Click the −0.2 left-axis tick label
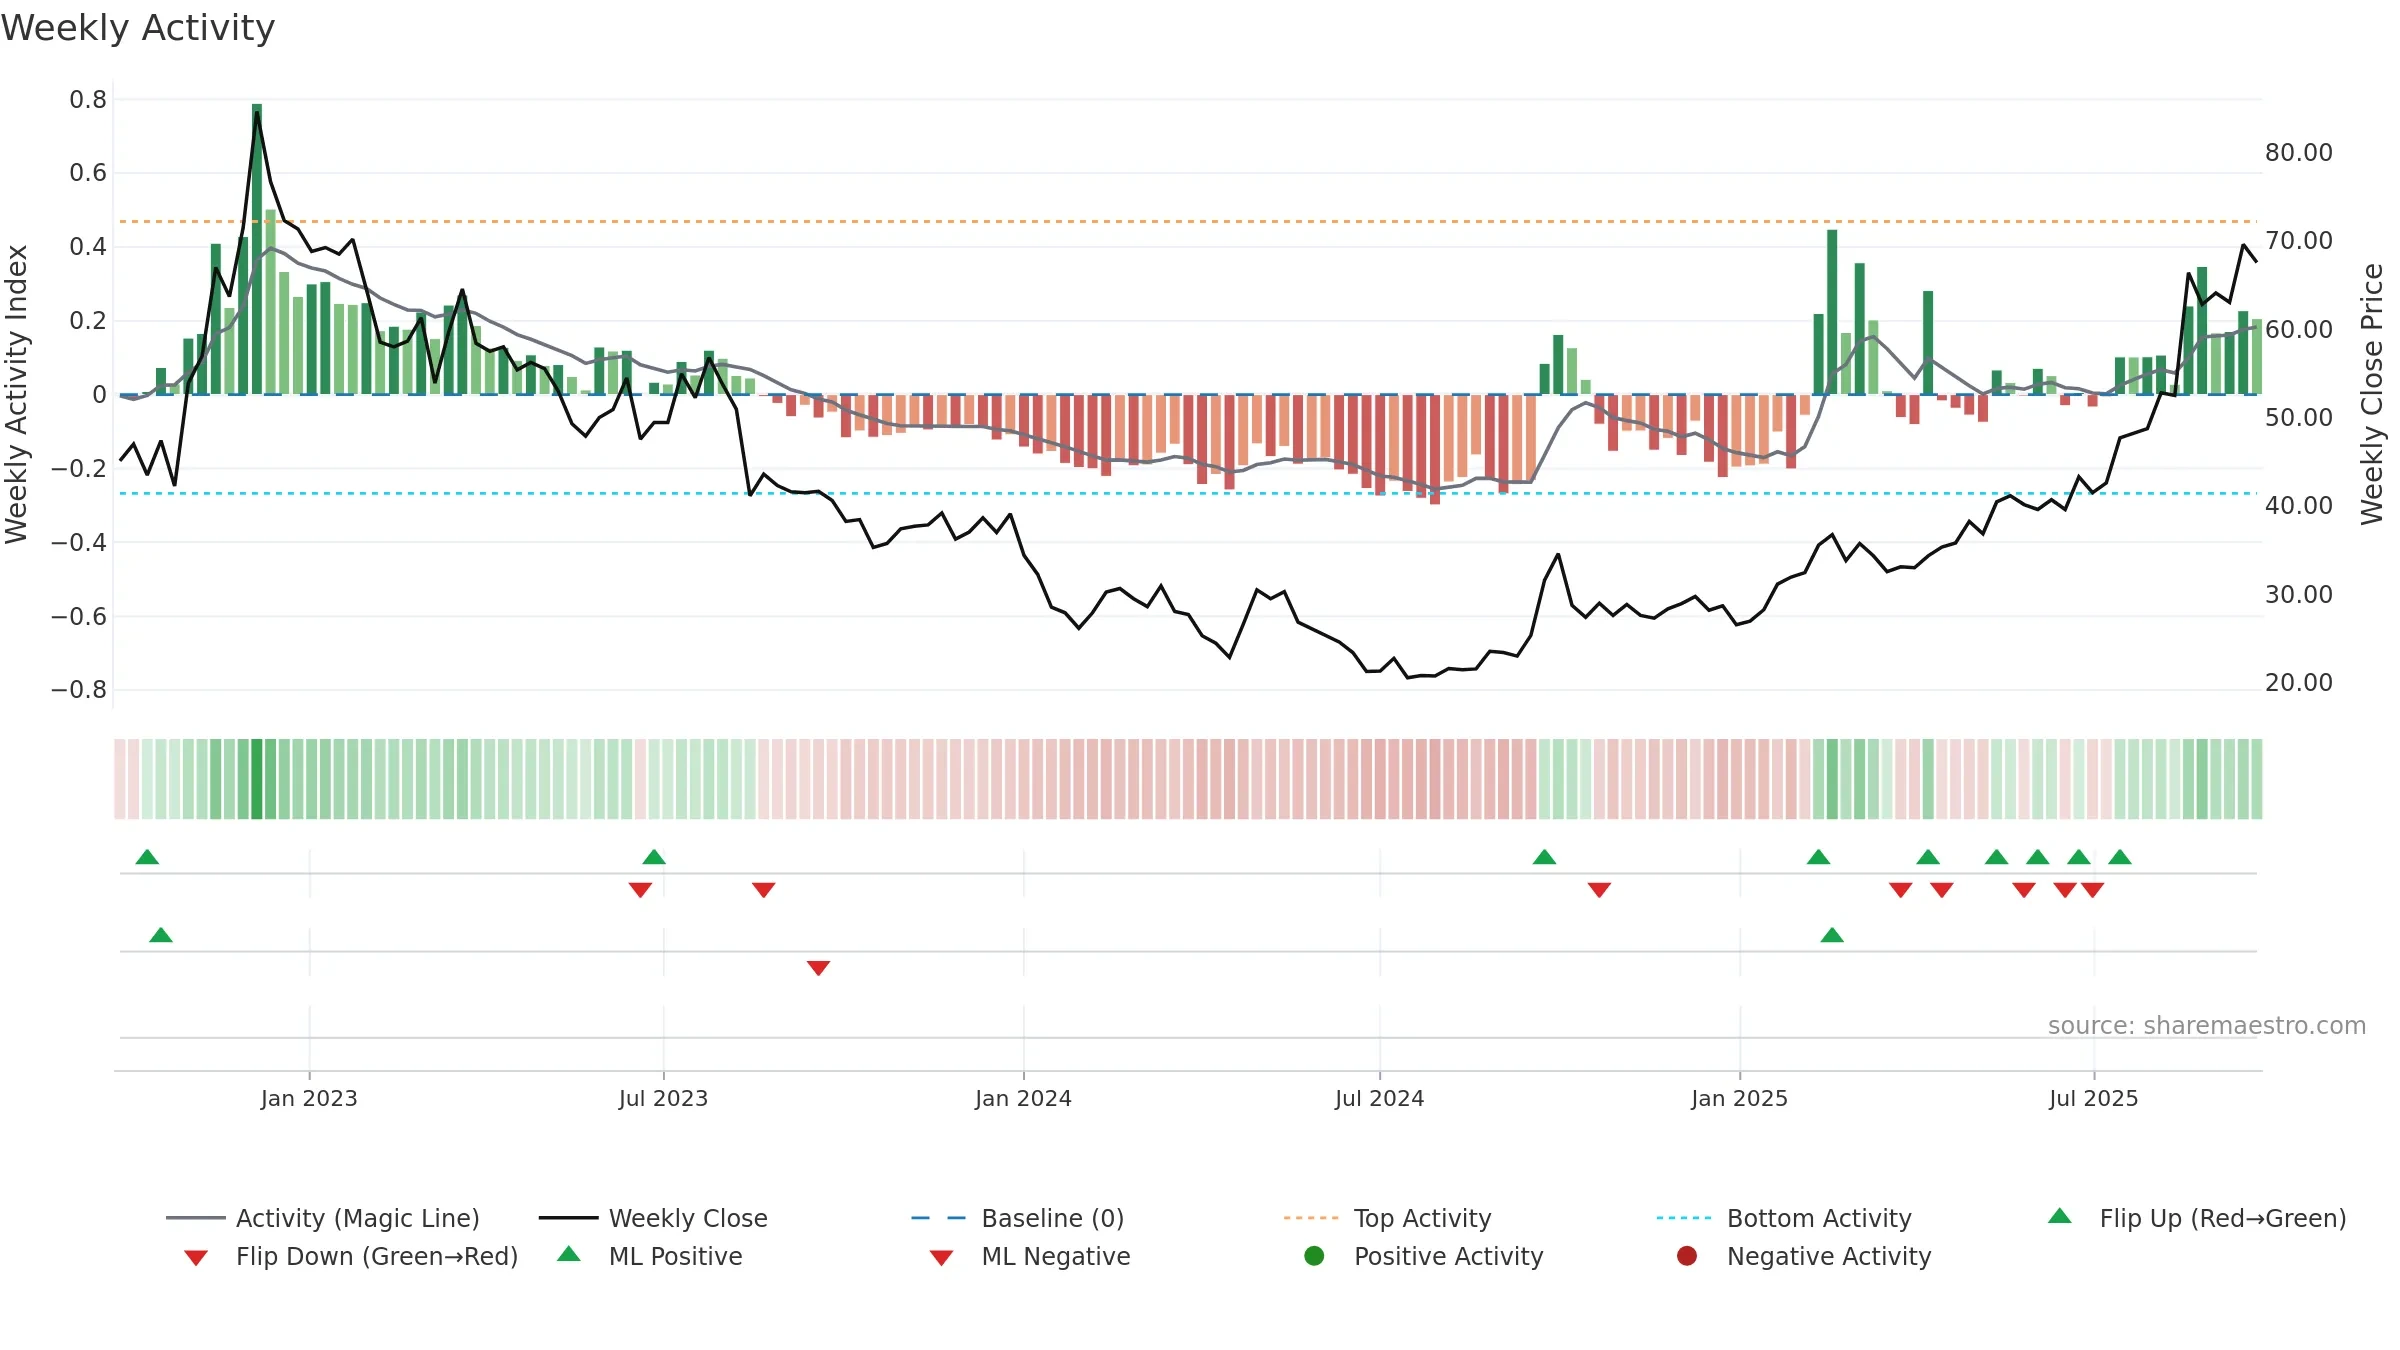The width and height of the screenshot is (2400, 1350). click(x=79, y=468)
